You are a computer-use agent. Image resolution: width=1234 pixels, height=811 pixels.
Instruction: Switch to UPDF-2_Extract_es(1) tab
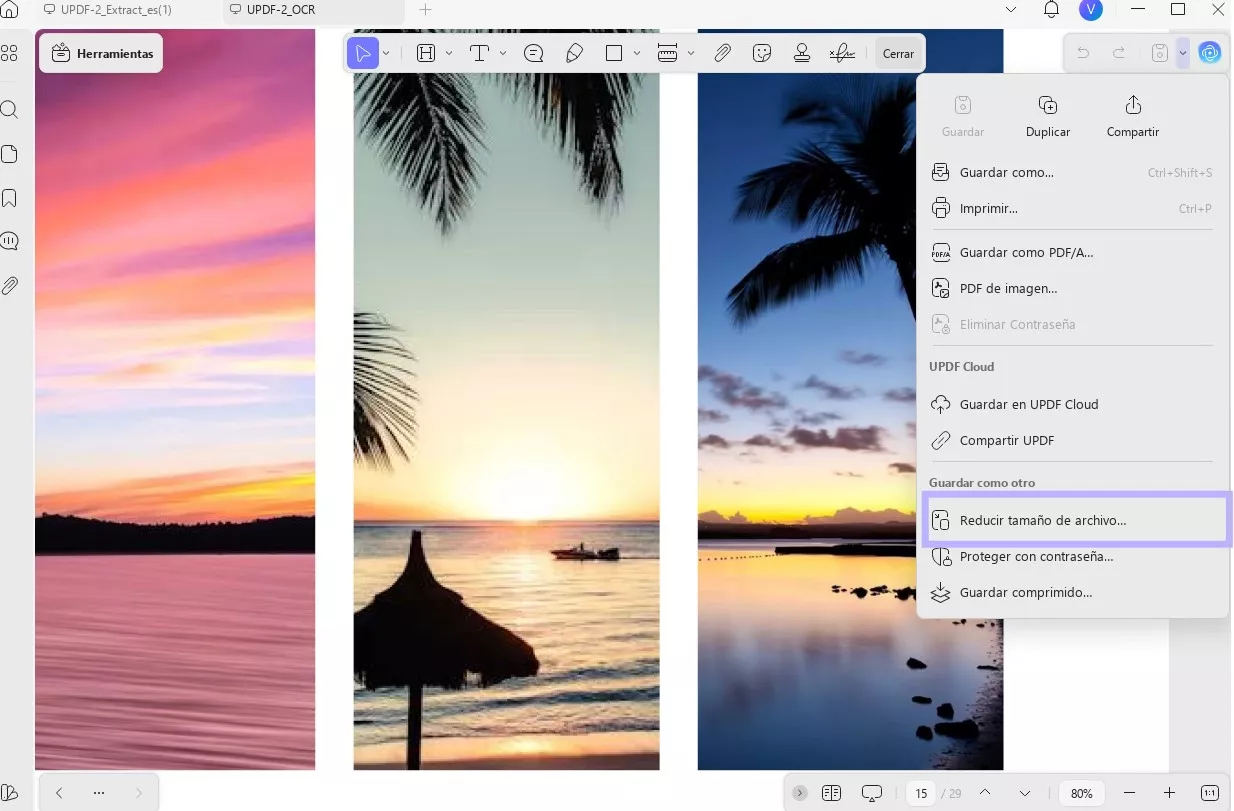115,10
